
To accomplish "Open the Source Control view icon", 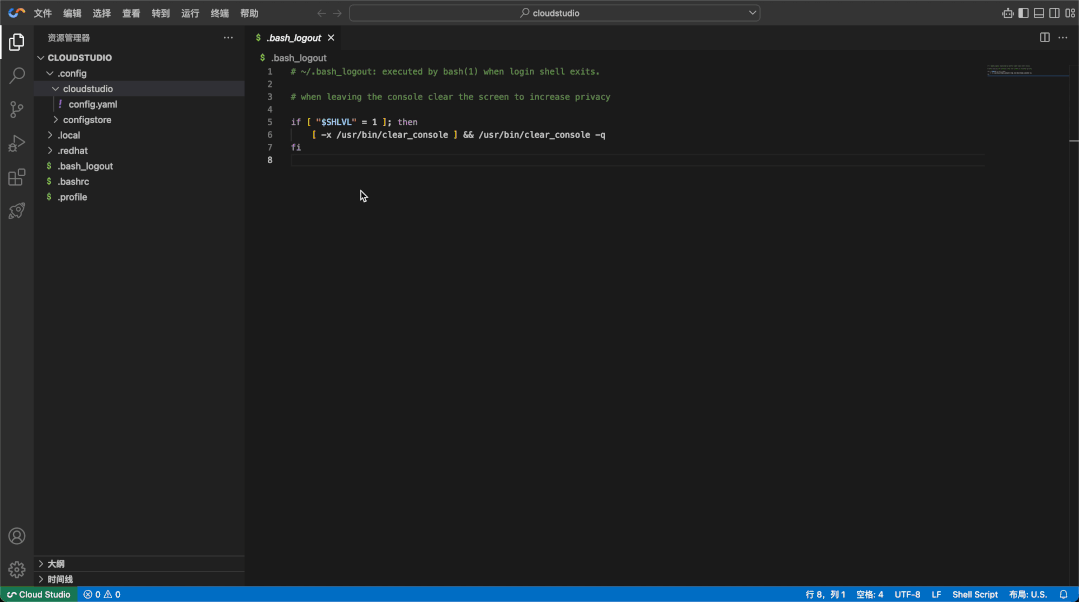I will 17,109.
